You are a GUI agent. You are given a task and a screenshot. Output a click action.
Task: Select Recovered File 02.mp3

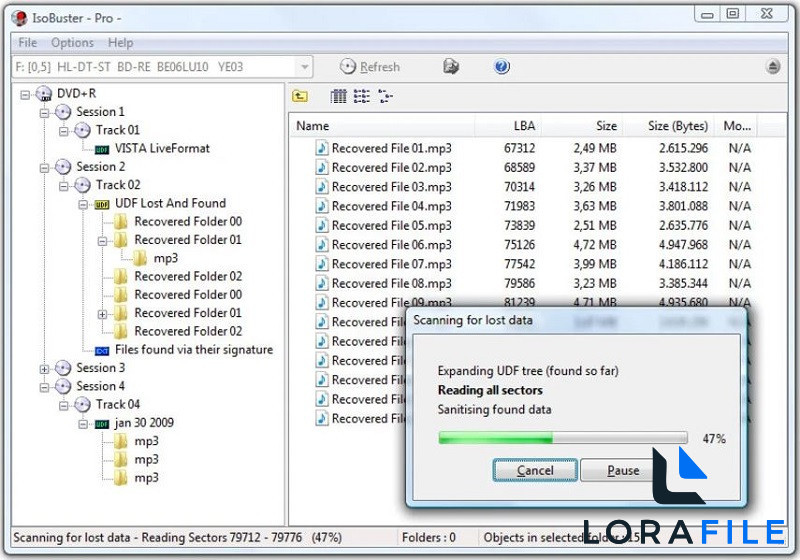pyautogui.click(x=391, y=168)
